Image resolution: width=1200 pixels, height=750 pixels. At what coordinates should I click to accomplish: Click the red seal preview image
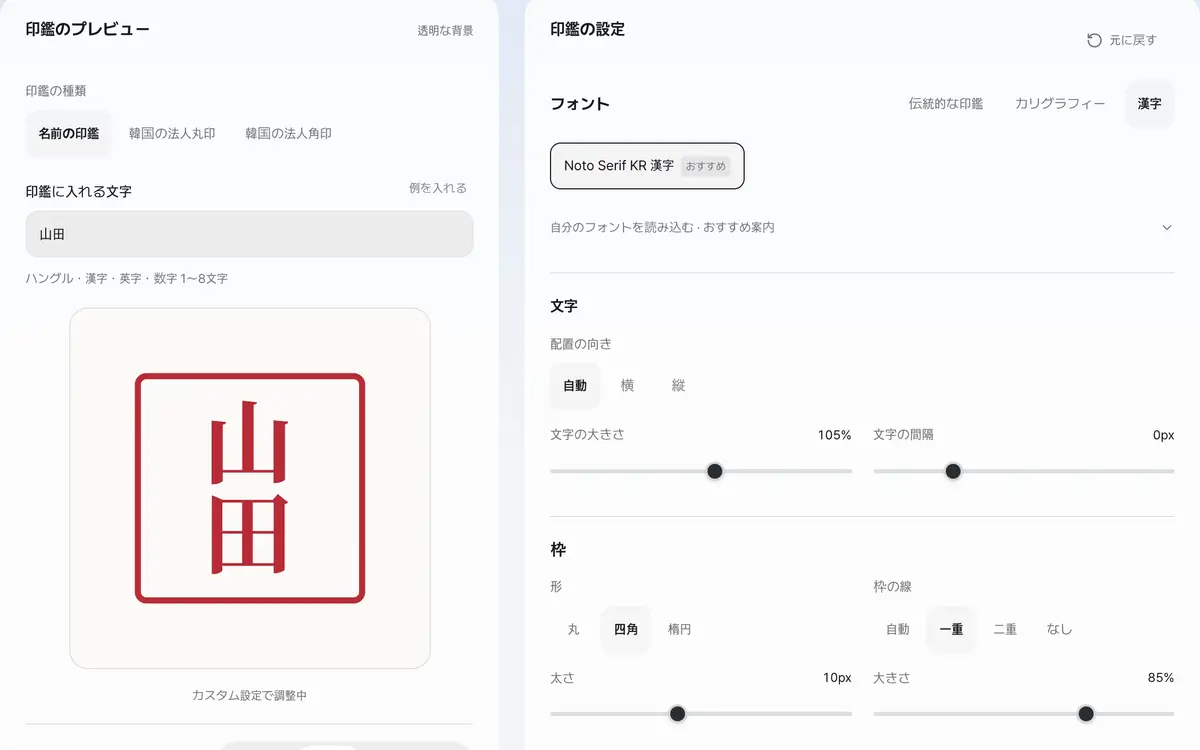click(x=250, y=488)
